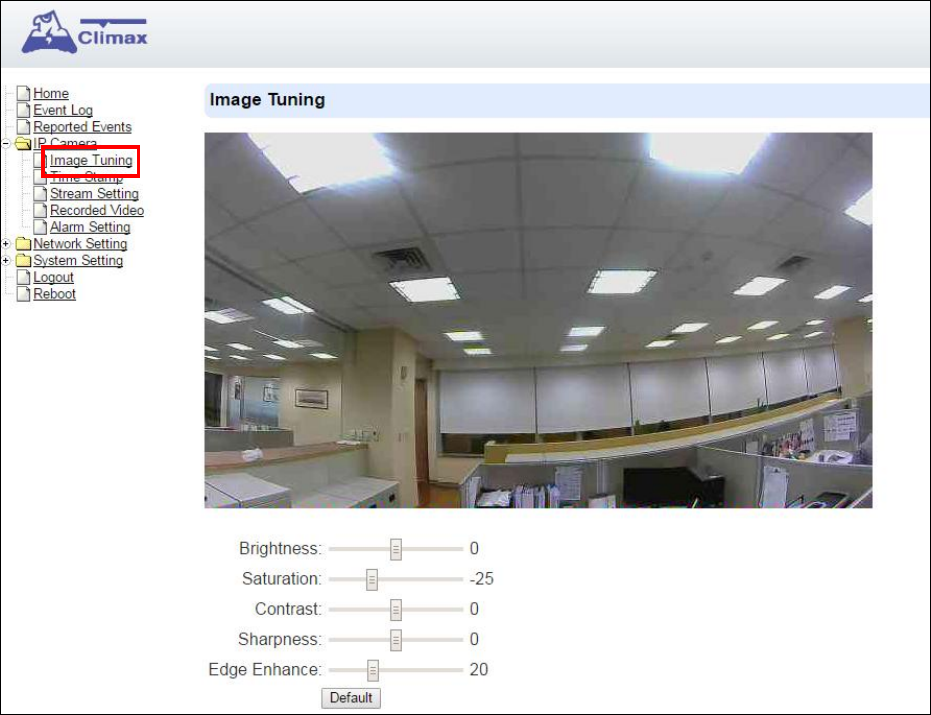This screenshot has width=931, height=715.
Task: Click the Network Setting folder icon
Action: pyautogui.click(x=23, y=243)
